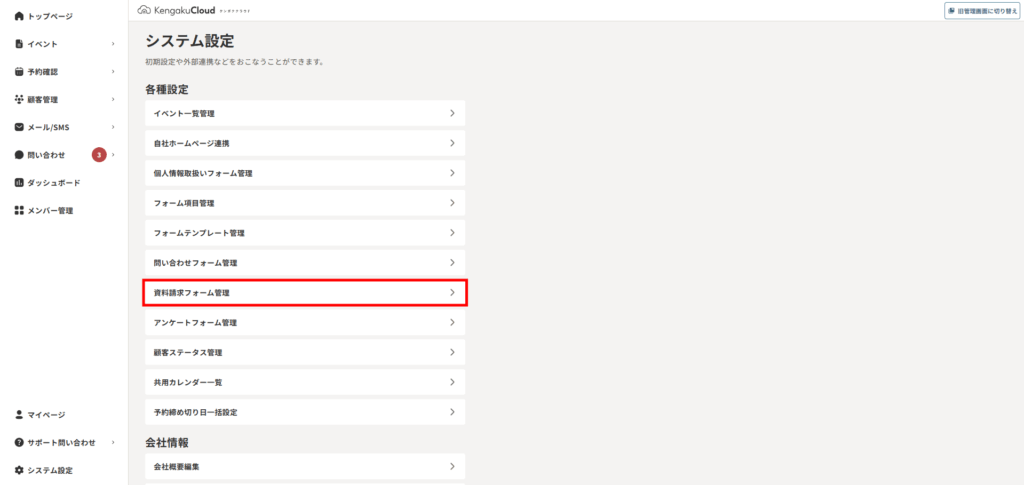The width and height of the screenshot is (1024, 485).
Task: Click the envelope icon beside メール/SMS
Action: tap(19, 127)
